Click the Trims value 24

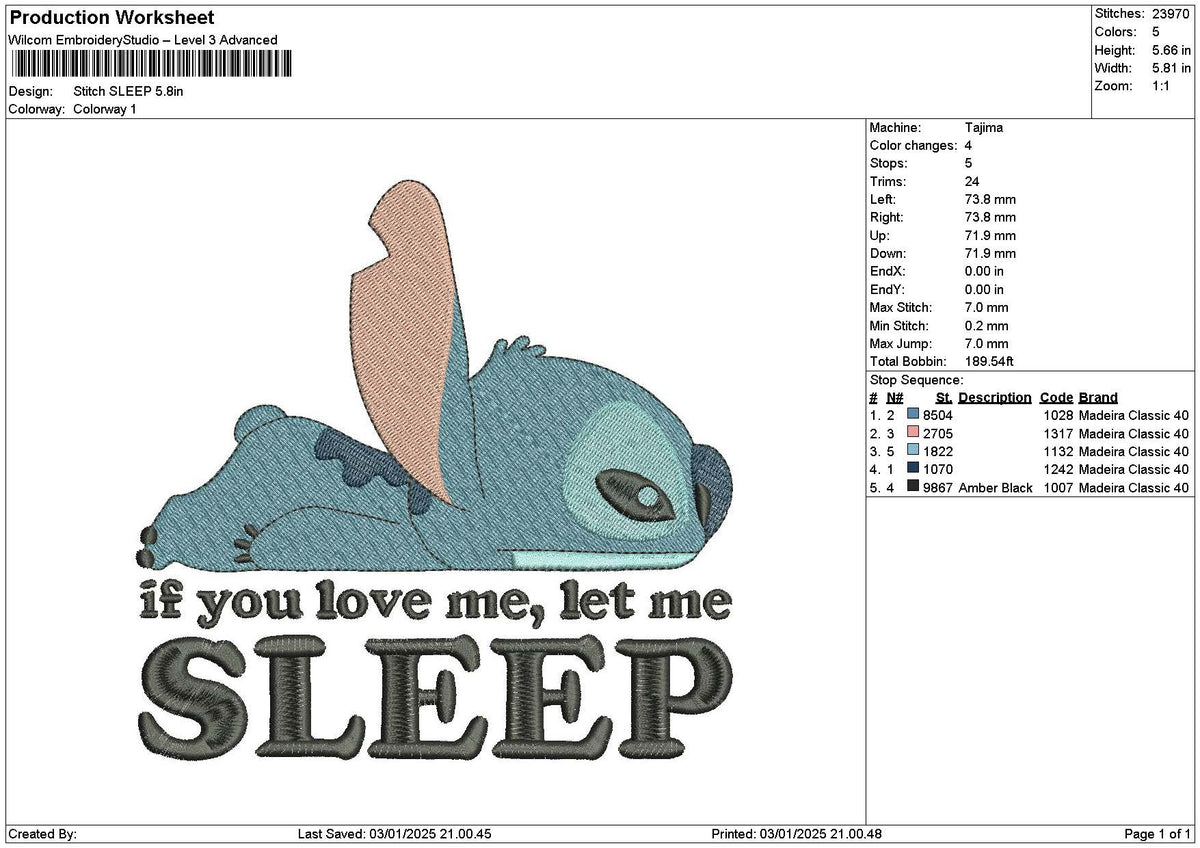(972, 182)
